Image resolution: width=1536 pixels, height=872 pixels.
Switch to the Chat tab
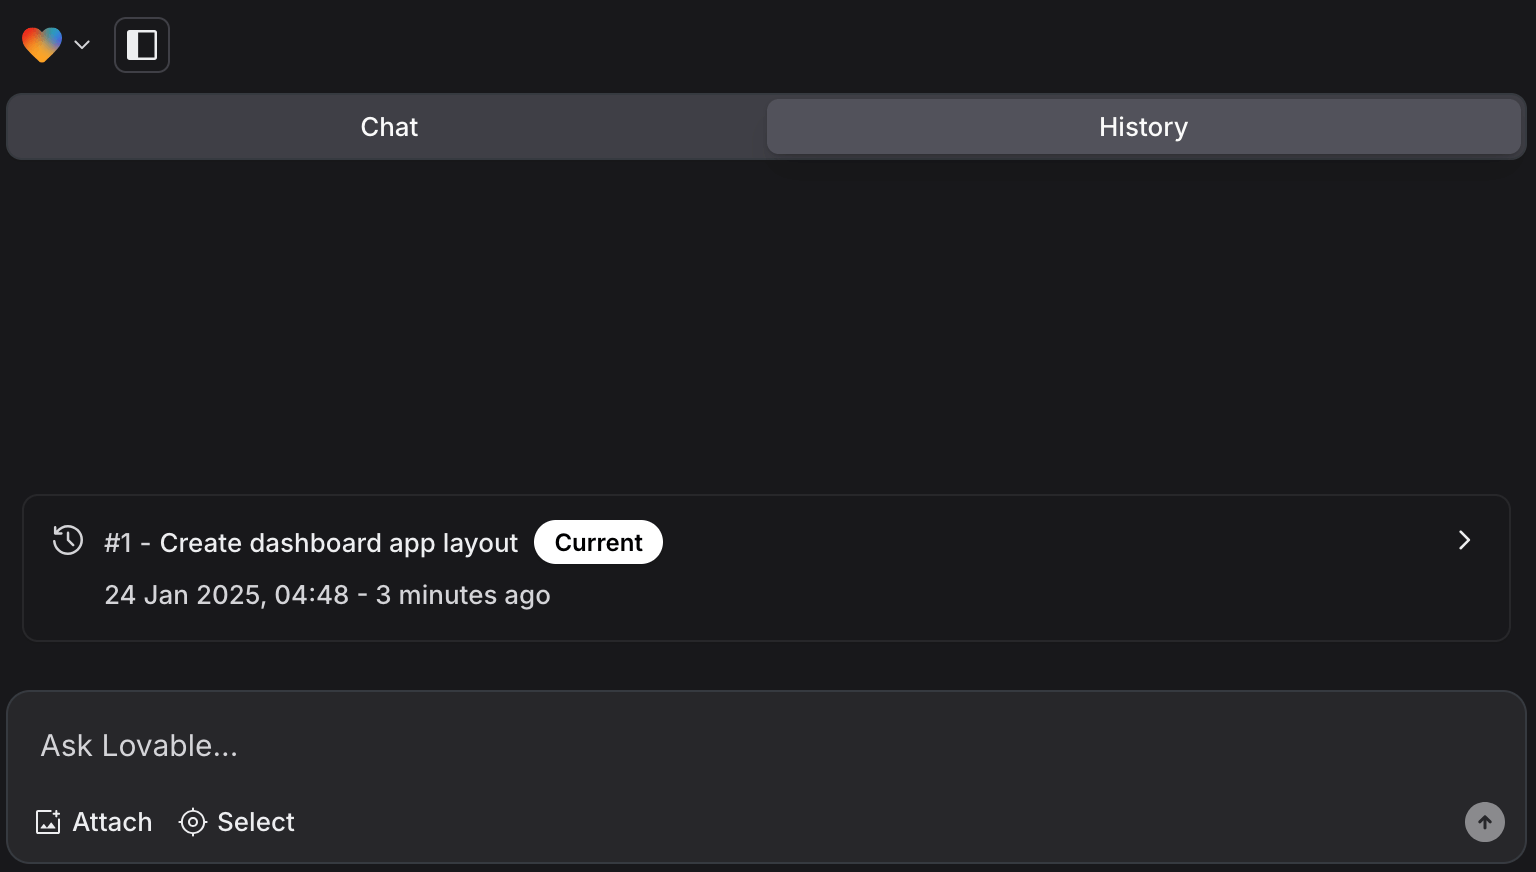[x=389, y=127]
